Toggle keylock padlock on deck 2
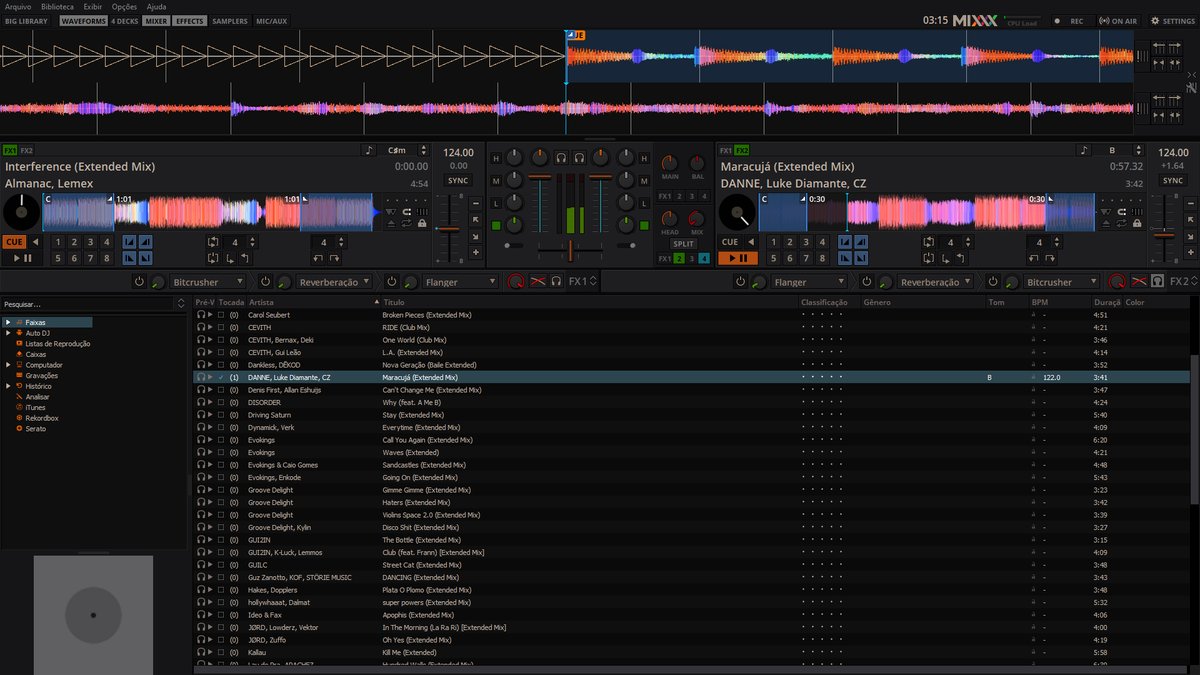 coord(1137,223)
